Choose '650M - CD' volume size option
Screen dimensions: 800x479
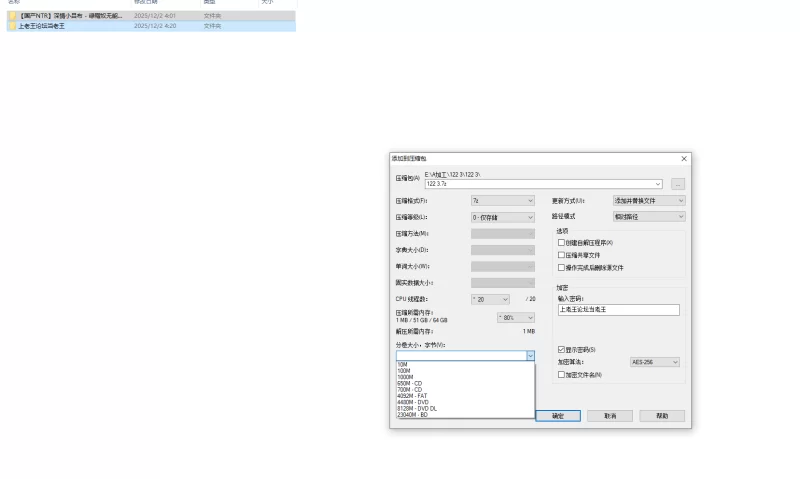pyautogui.click(x=465, y=384)
